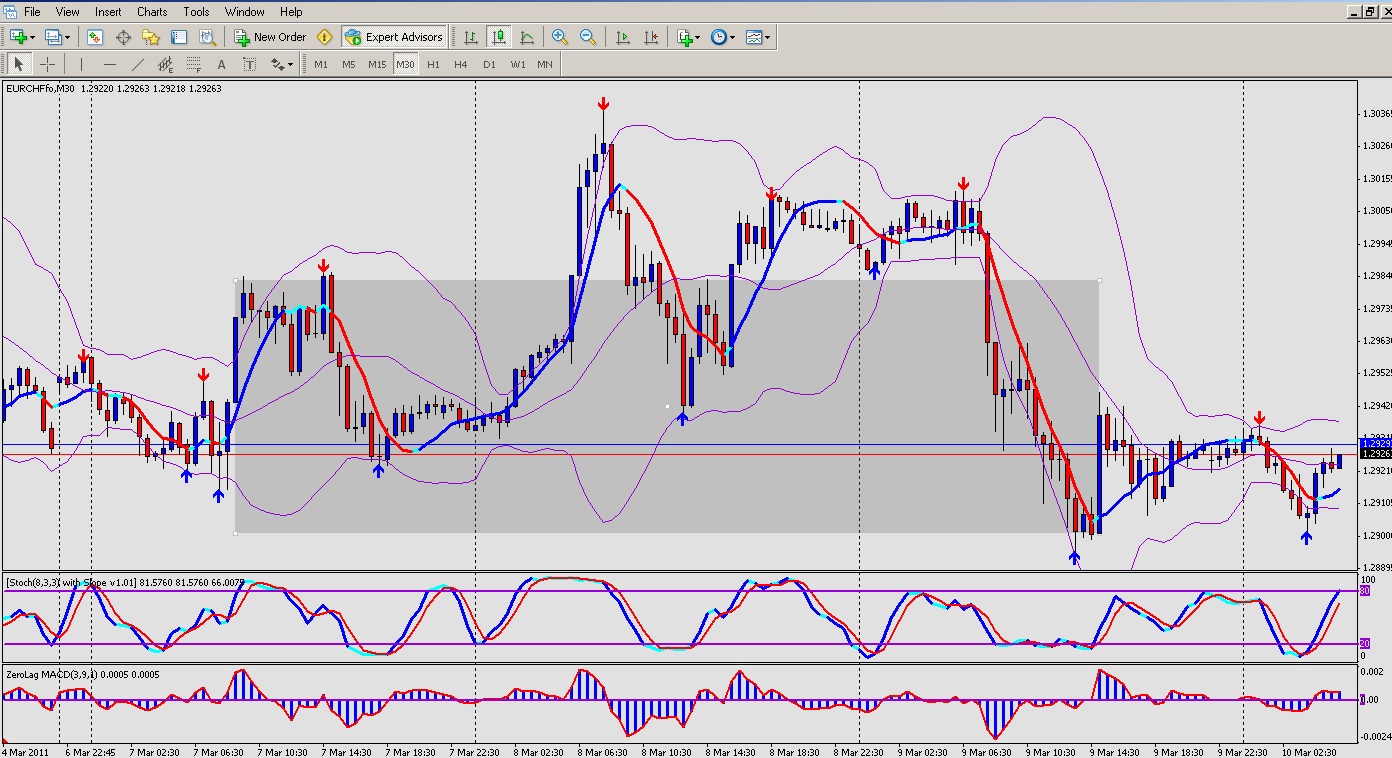
Task: Open the Navigator panel star-folder icon
Action: [x=151, y=37]
